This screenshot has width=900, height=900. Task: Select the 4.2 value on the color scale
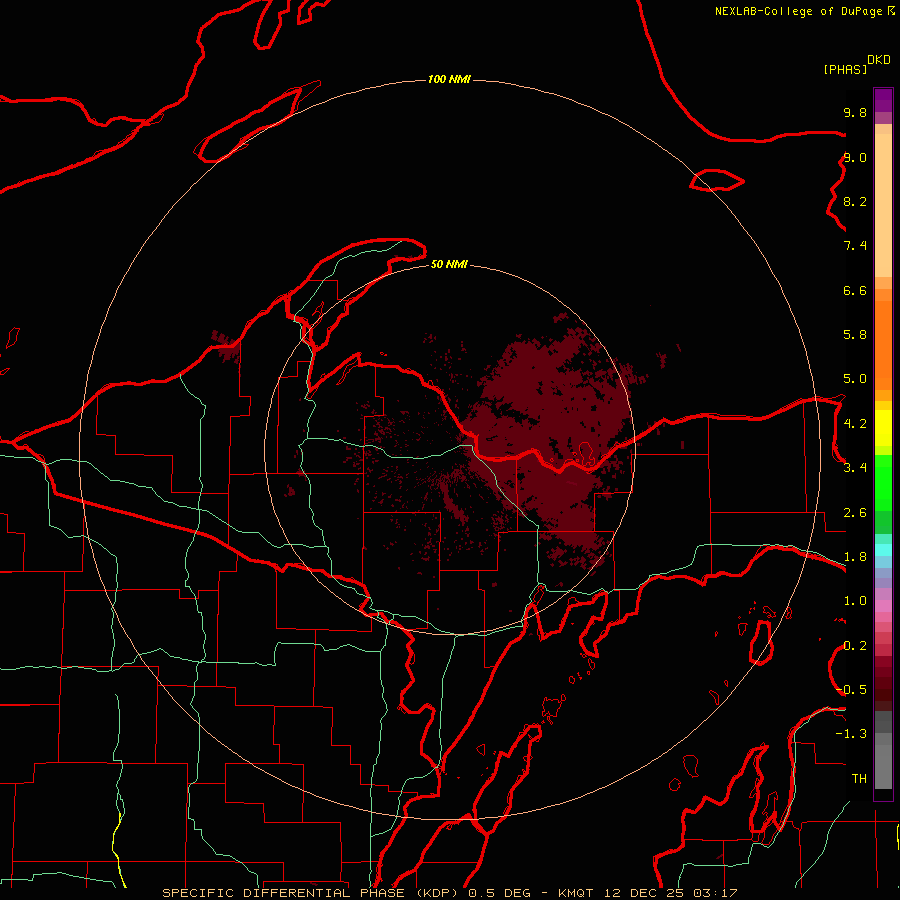tap(855, 424)
